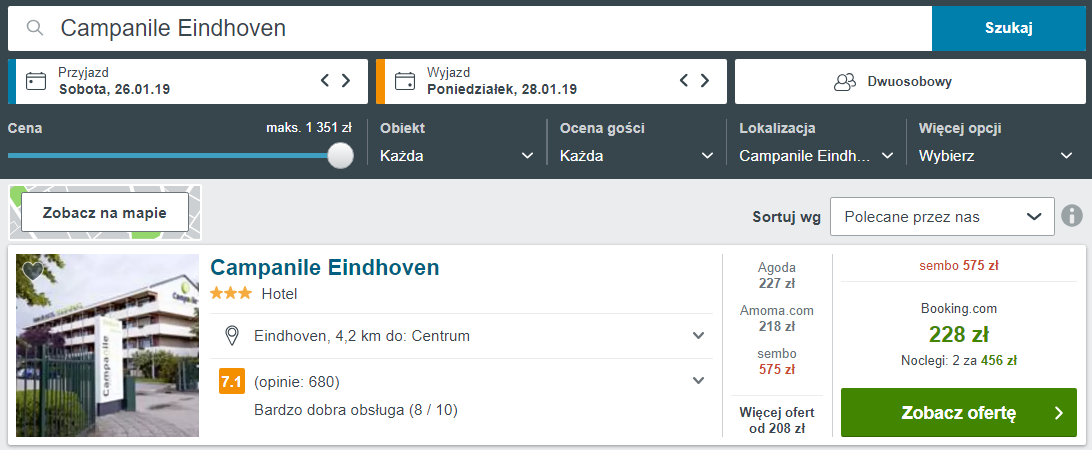
Task: Open the Więcej opcji menu
Action: pos(996,156)
